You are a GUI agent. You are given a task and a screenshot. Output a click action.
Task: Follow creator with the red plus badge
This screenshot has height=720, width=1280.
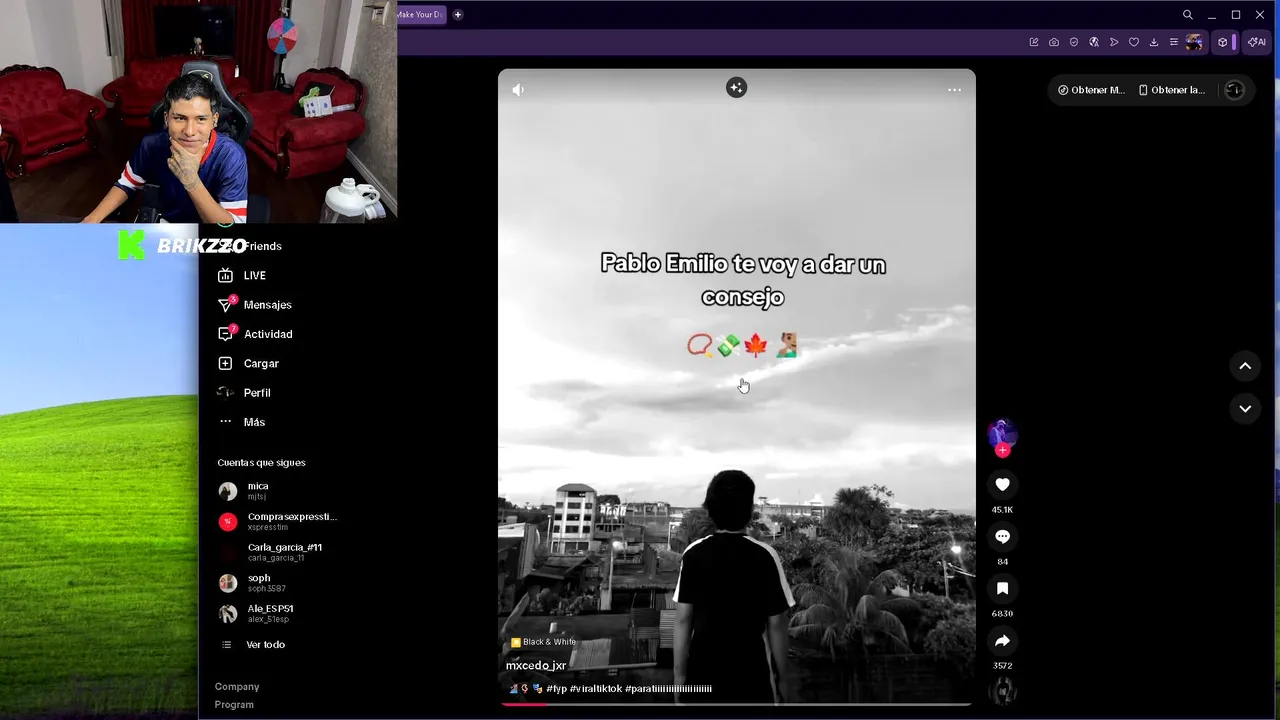[x=1002, y=450]
